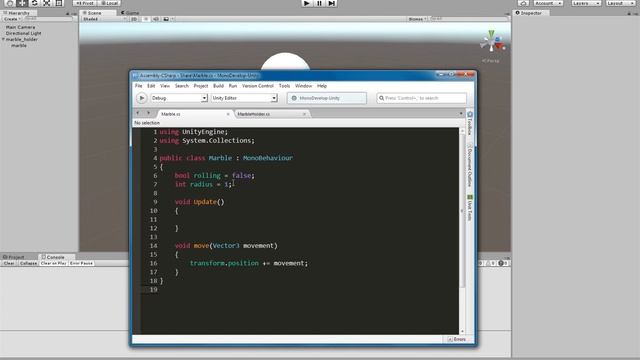This screenshot has width=640, height=360.
Task: Select the Move tool in Unity toolbar
Action: 22,3
